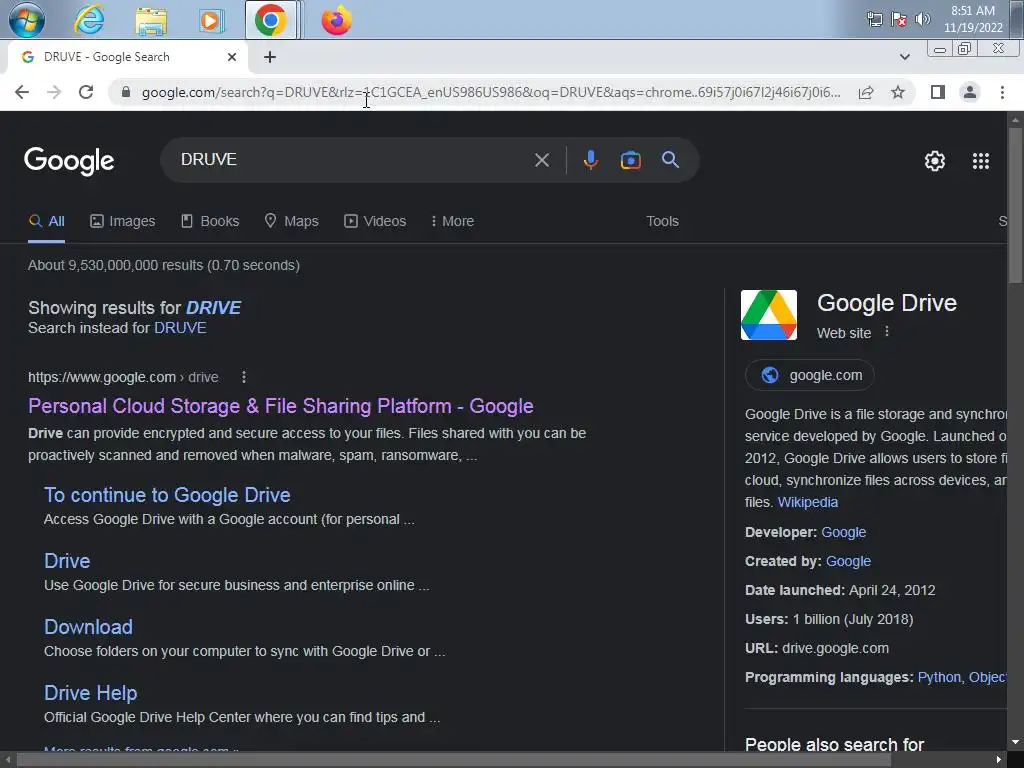1024x768 pixels.
Task: Click Google next to Created by
Action: (x=848, y=561)
